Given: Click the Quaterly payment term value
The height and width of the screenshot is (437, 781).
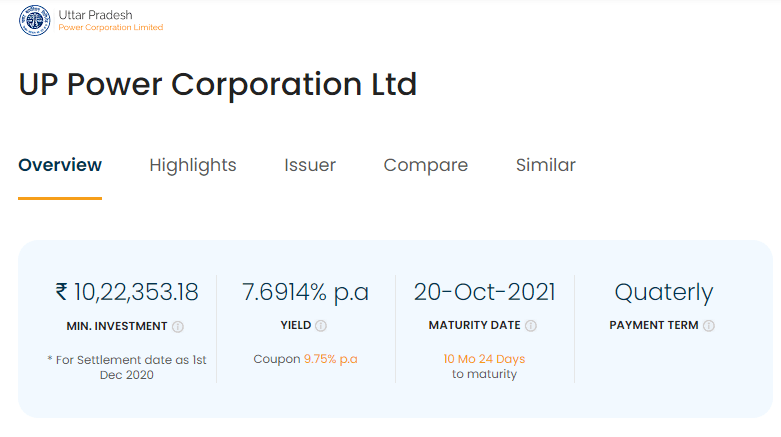Looking at the screenshot, I should (x=664, y=293).
